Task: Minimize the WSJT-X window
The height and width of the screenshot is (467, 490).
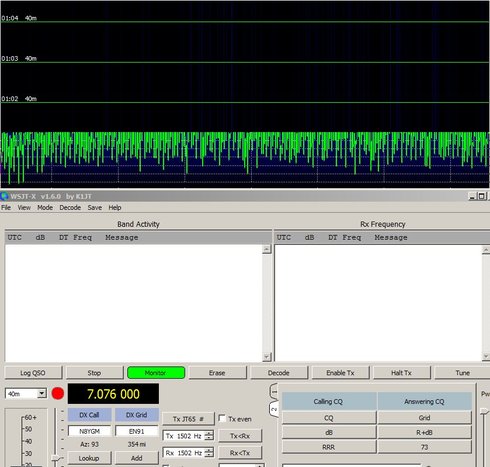Action: click(472, 196)
